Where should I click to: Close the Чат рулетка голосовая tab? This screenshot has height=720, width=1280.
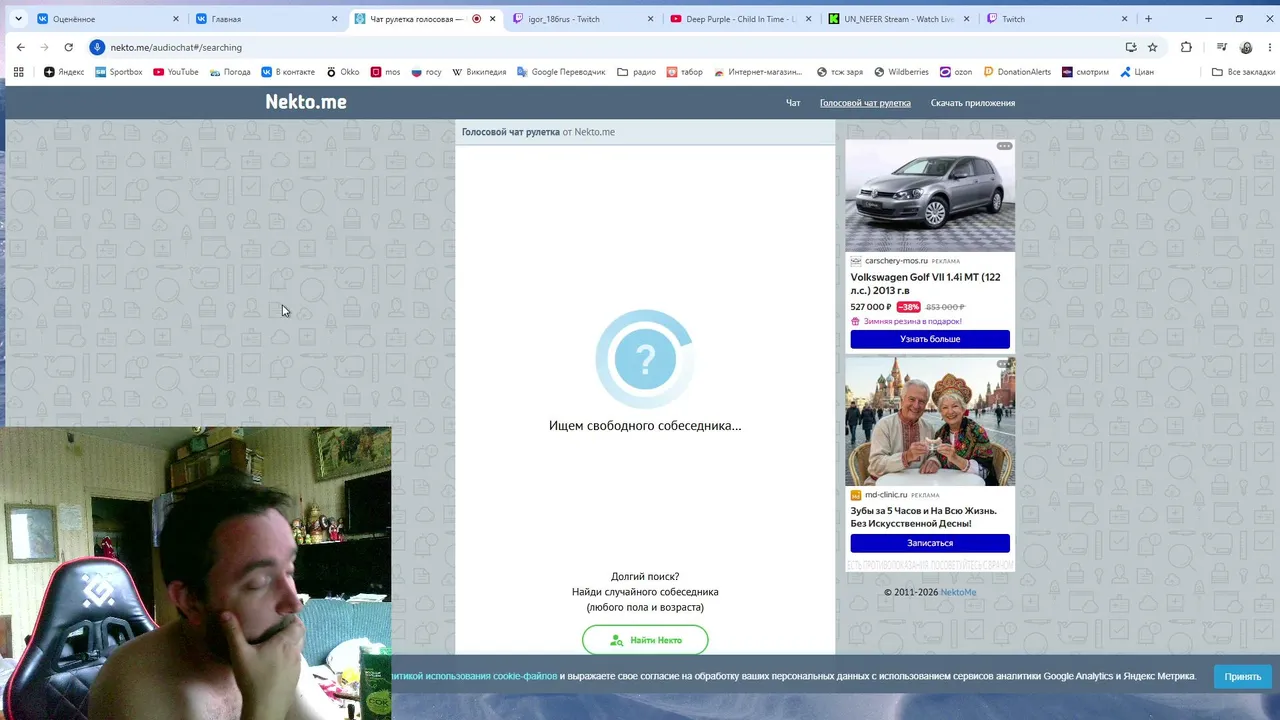[x=492, y=19]
